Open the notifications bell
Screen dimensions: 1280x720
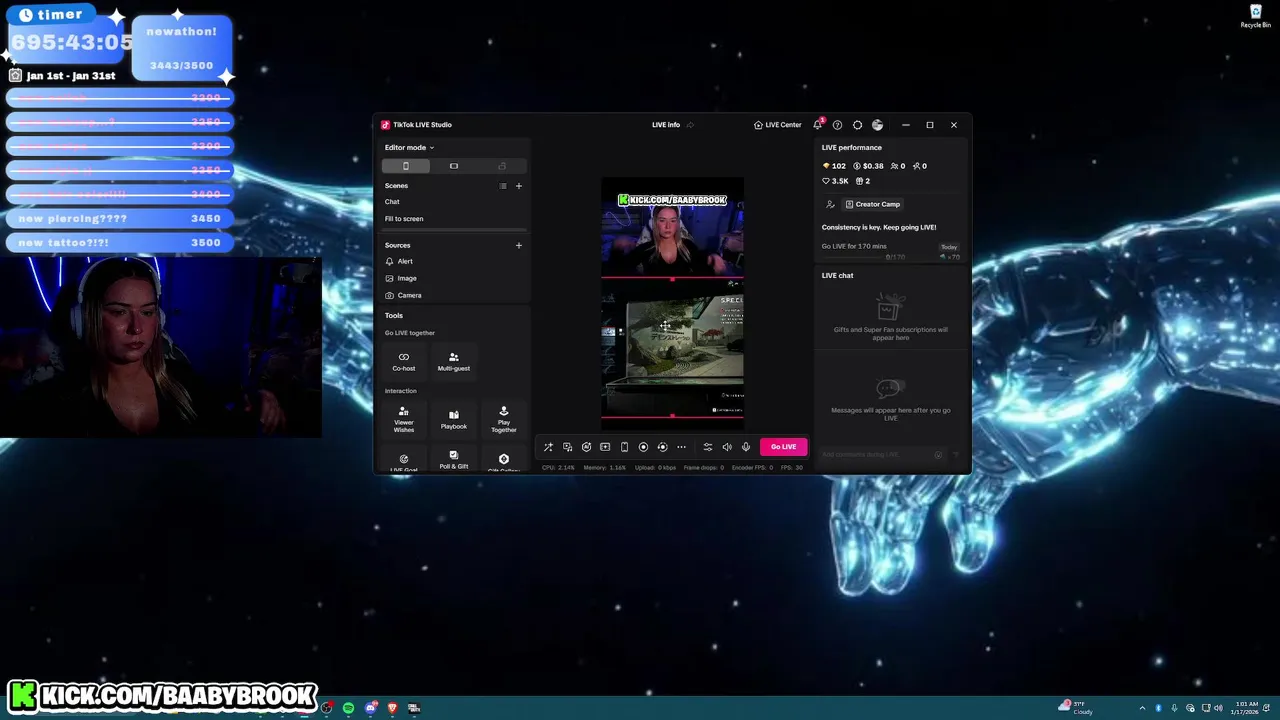pos(817,125)
